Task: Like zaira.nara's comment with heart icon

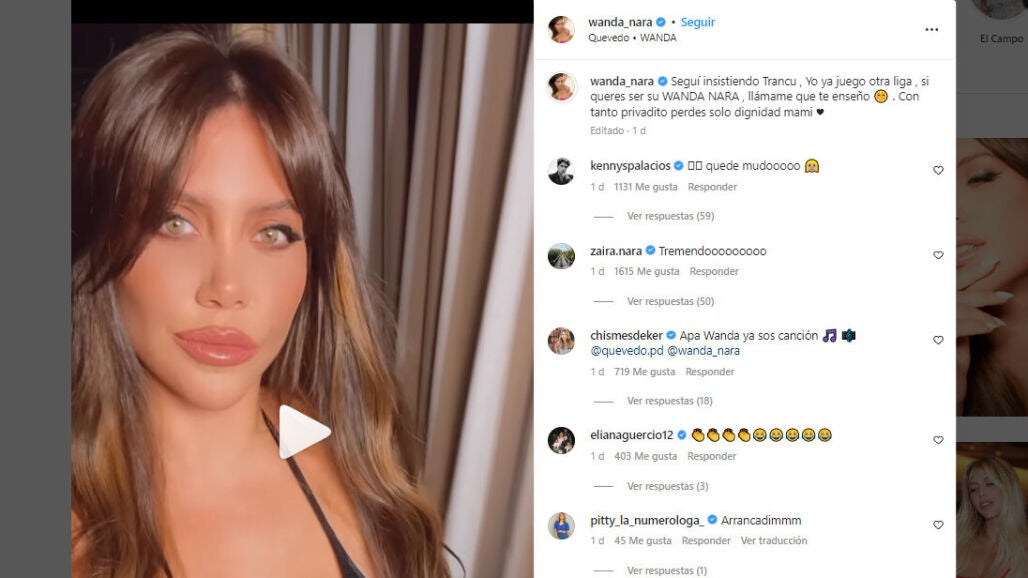Action: pyautogui.click(x=938, y=255)
